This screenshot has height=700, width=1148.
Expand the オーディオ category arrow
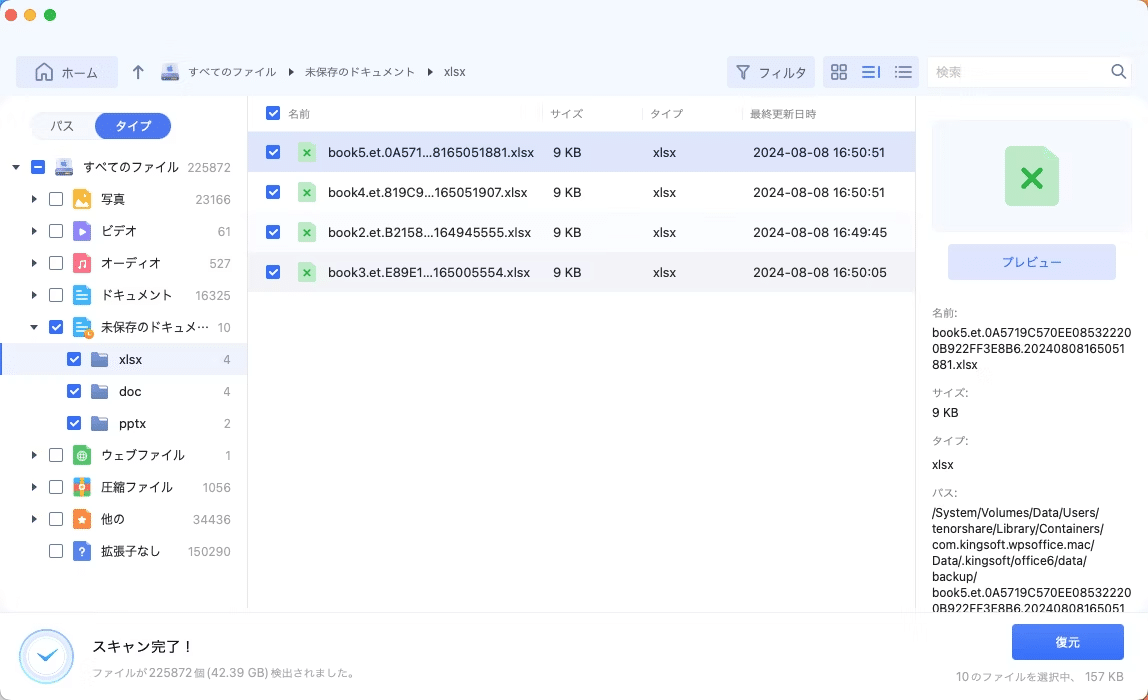pyautogui.click(x=34, y=263)
